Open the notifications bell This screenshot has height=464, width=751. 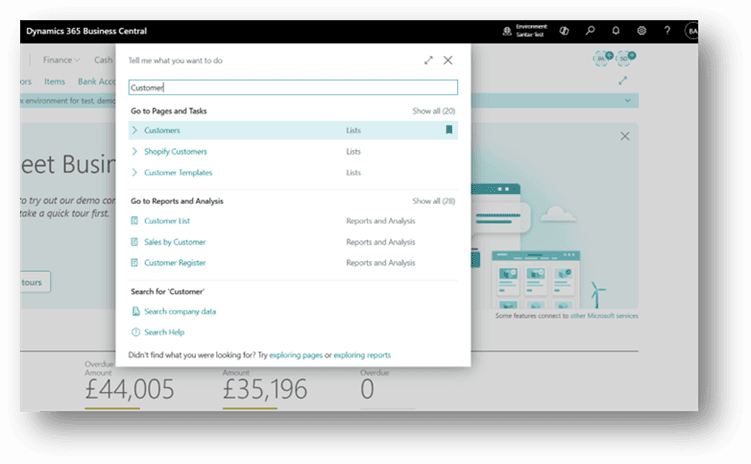point(616,31)
